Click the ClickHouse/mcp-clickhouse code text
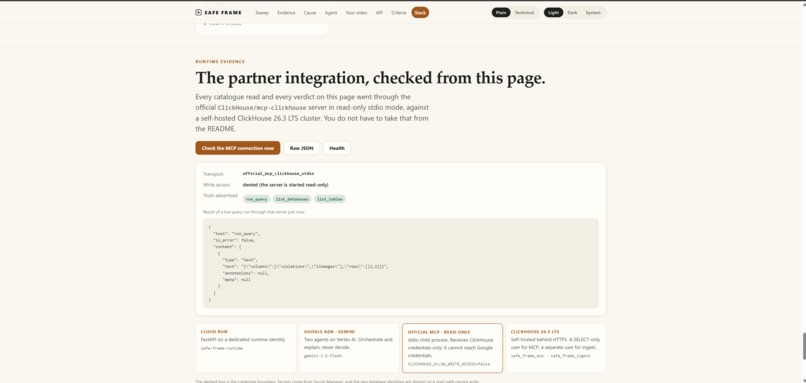This screenshot has width=806, height=383. [x=262, y=108]
